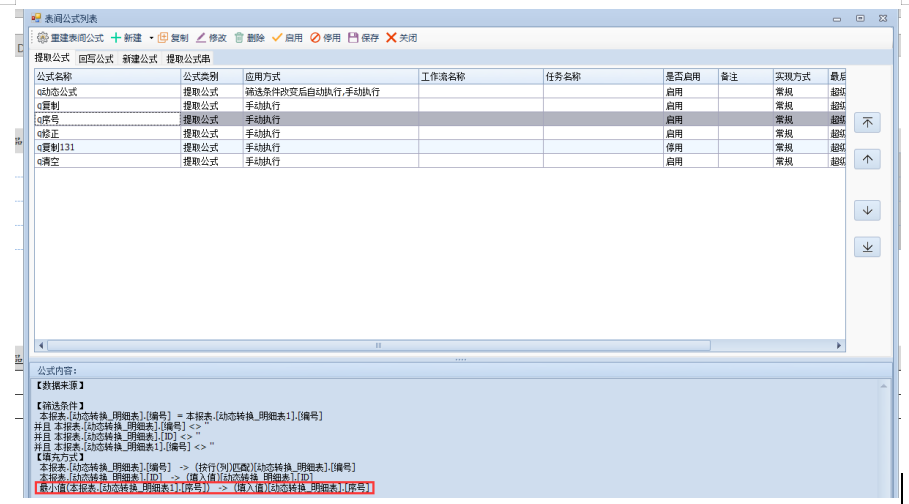Viewport: 909px width, 504px height.
Task: Click the green plus 新建 icon
Action: 116,38
